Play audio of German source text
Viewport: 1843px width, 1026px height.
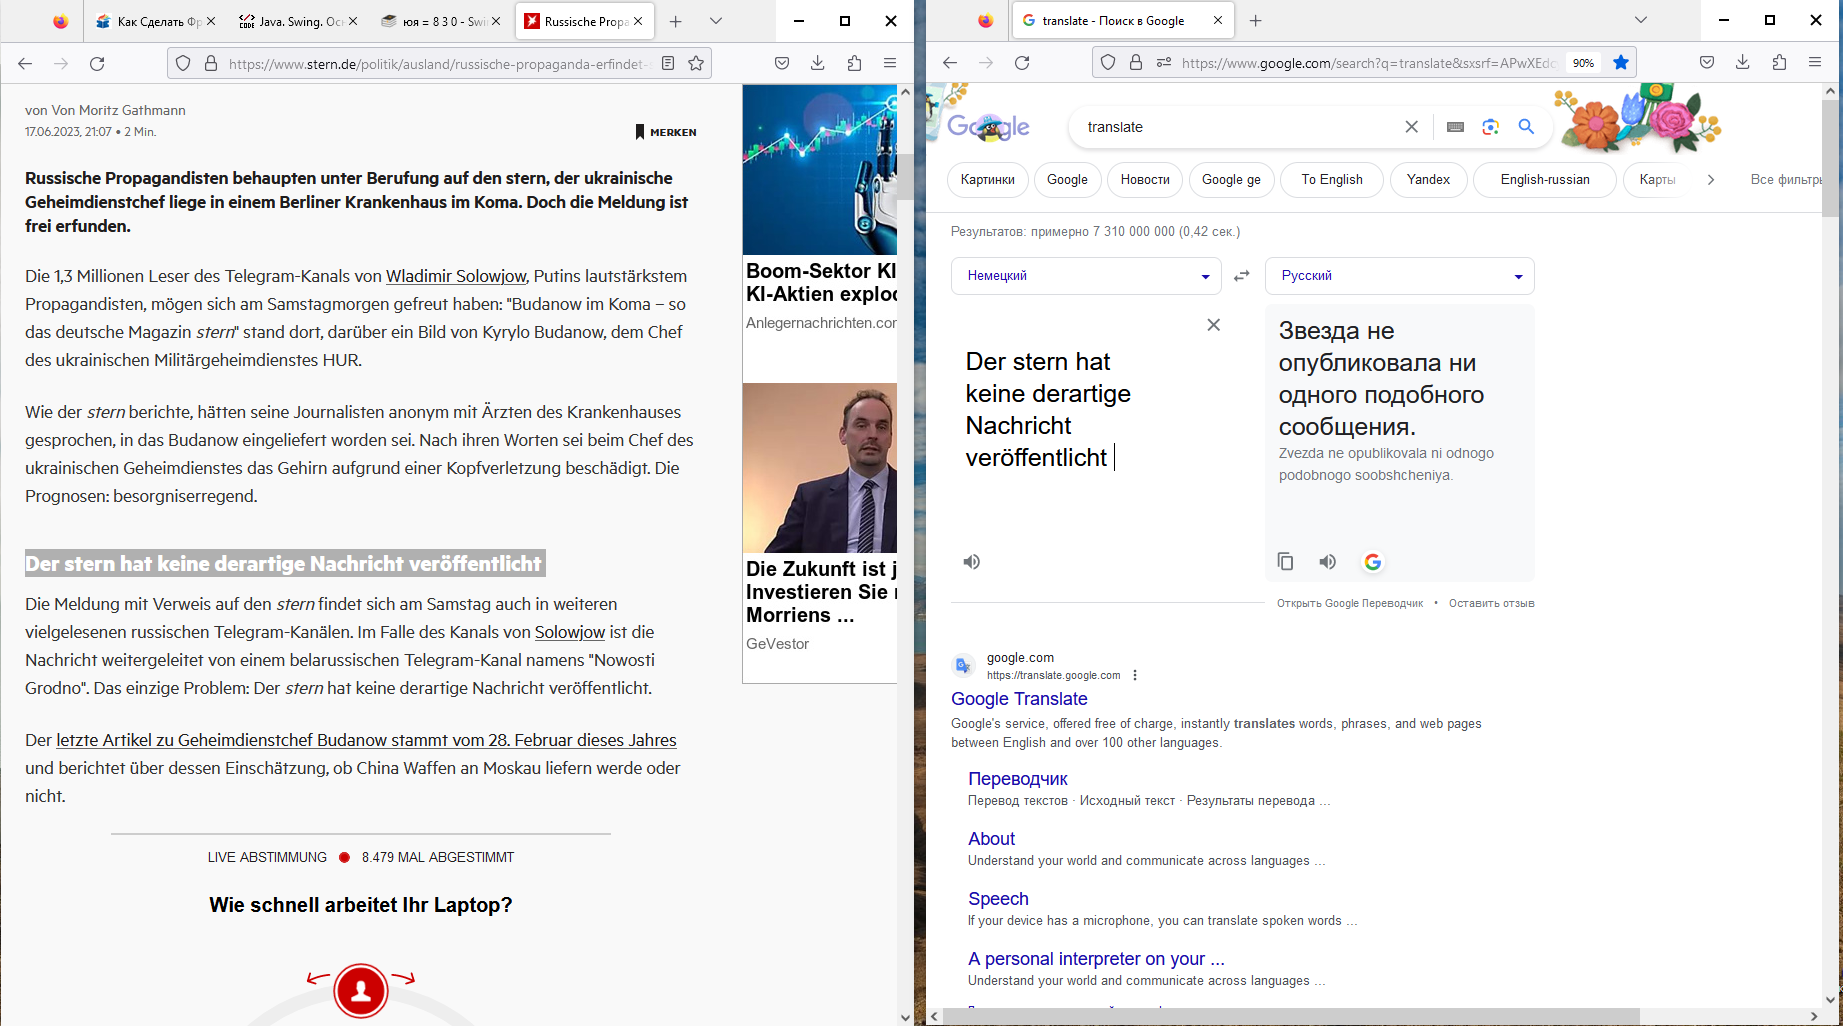click(971, 562)
